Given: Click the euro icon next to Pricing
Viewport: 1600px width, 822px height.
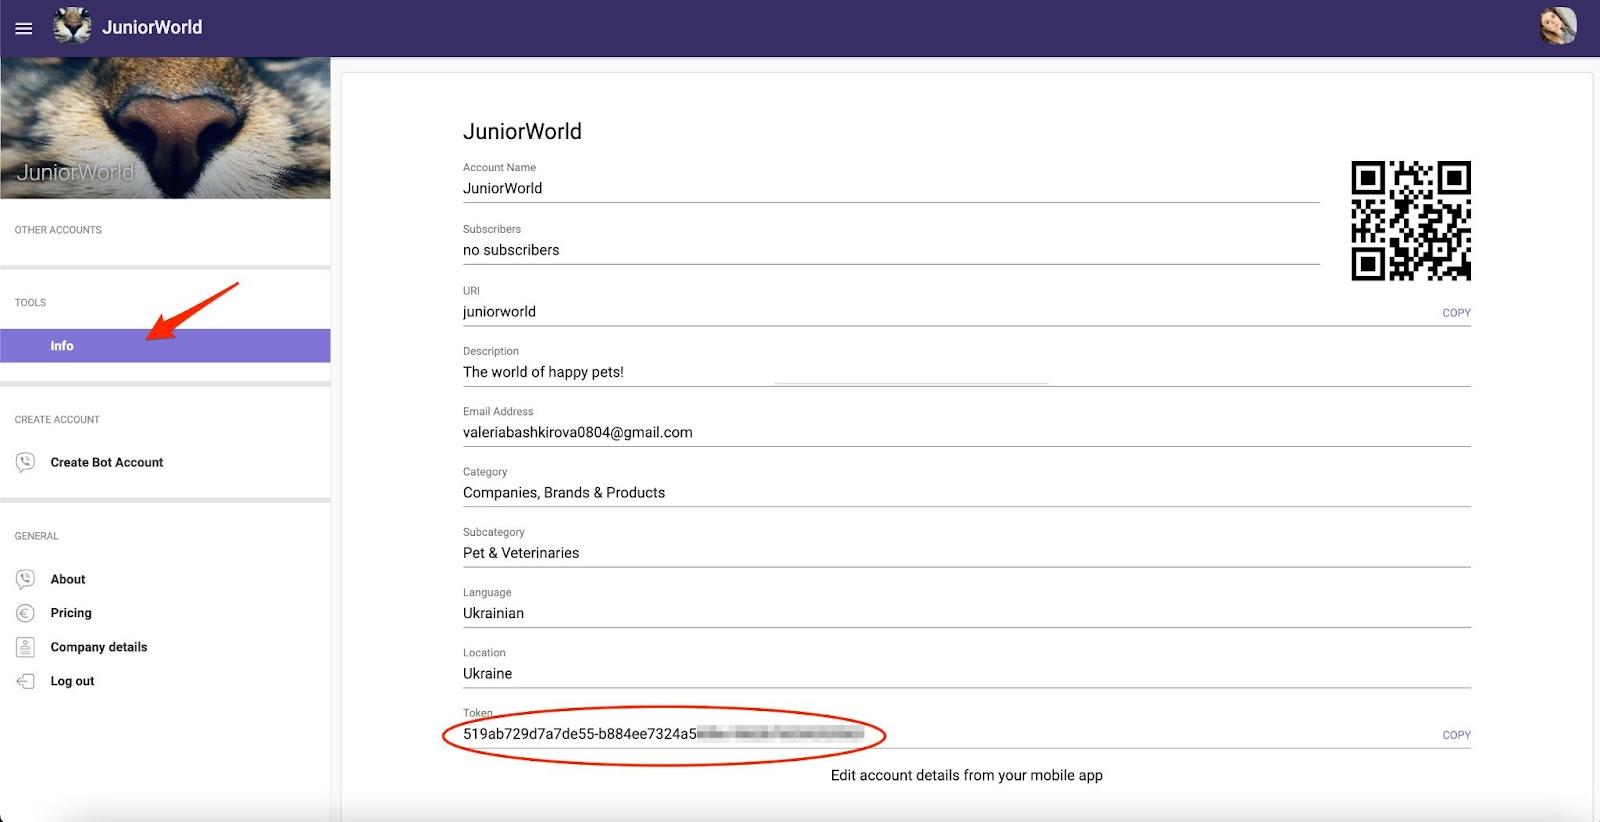Looking at the screenshot, I should (x=26, y=613).
